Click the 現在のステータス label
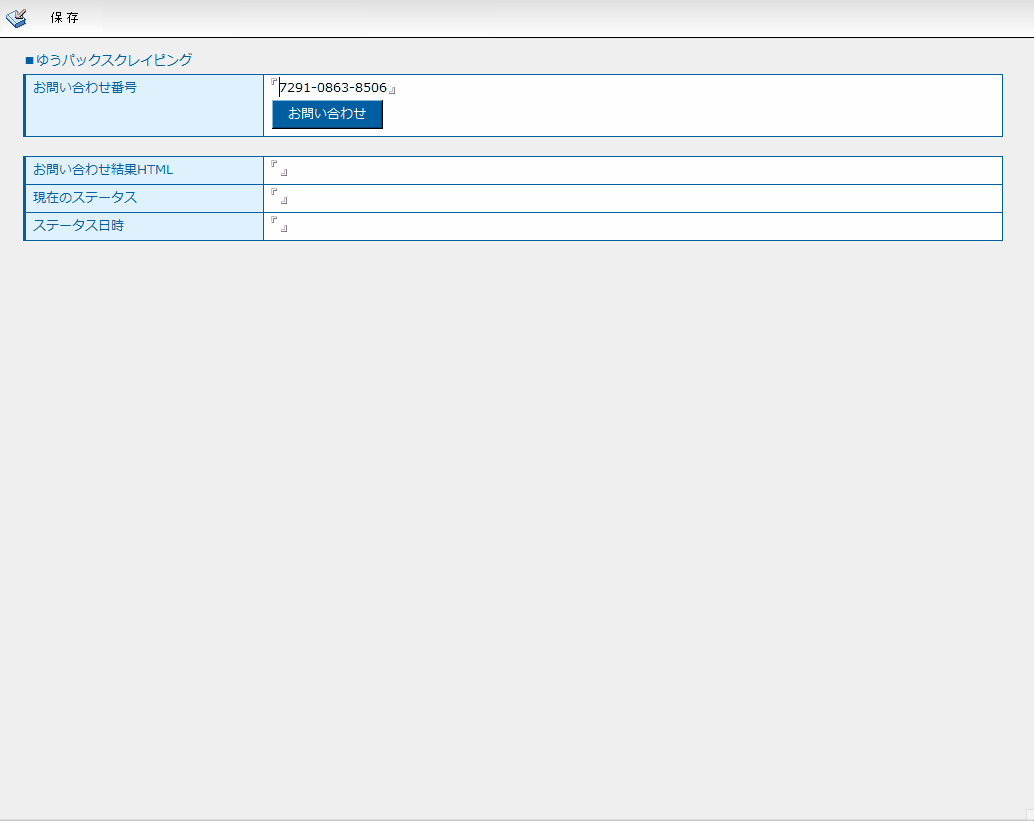This screenshot has height=821, width=1034. point(85,197)
